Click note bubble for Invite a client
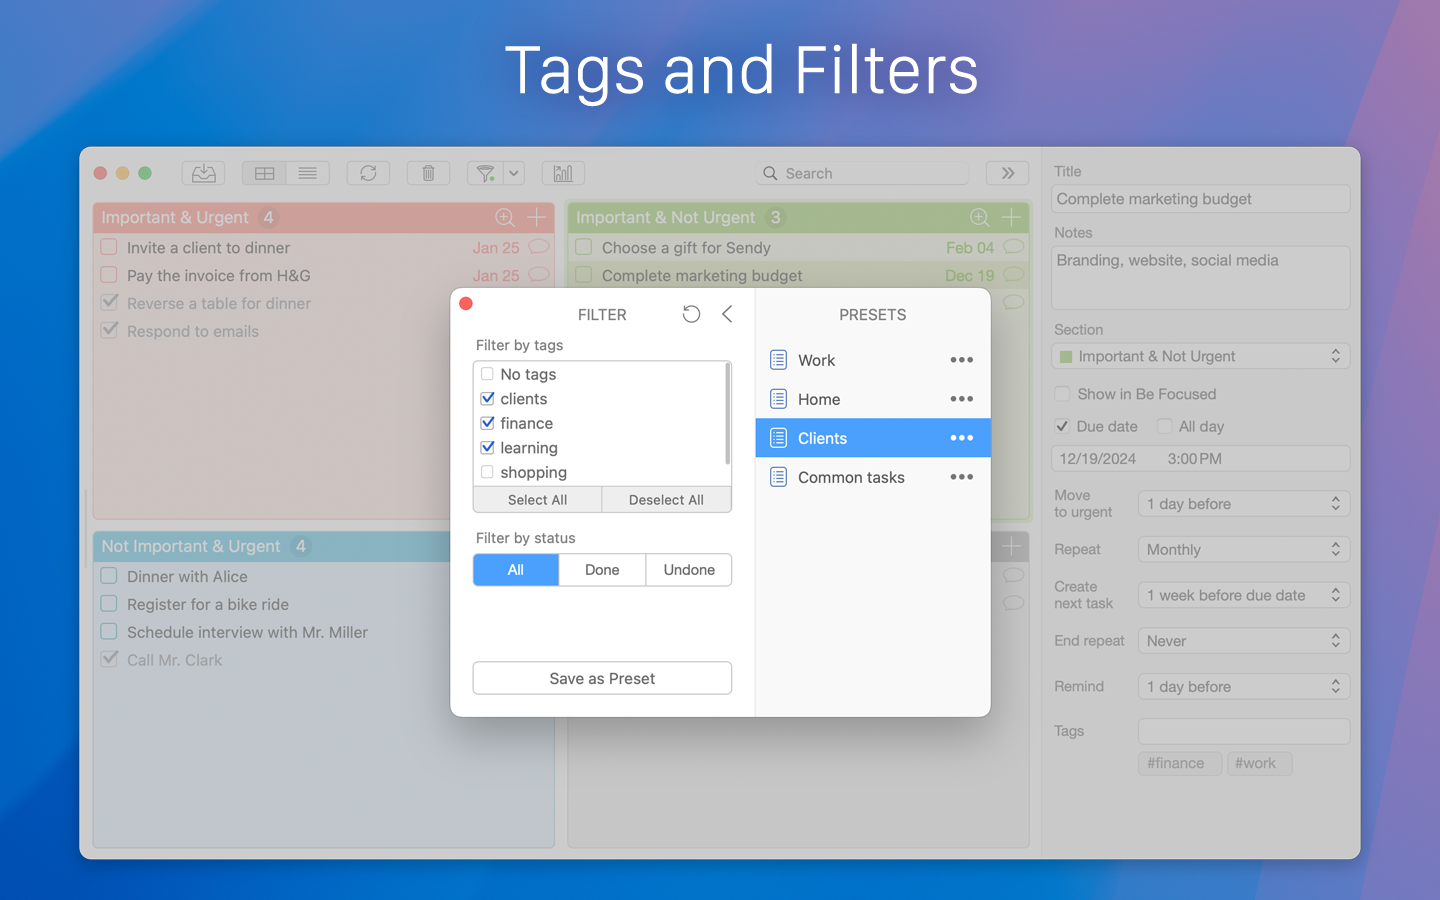 pyautogui.click(x=539, y=246)
